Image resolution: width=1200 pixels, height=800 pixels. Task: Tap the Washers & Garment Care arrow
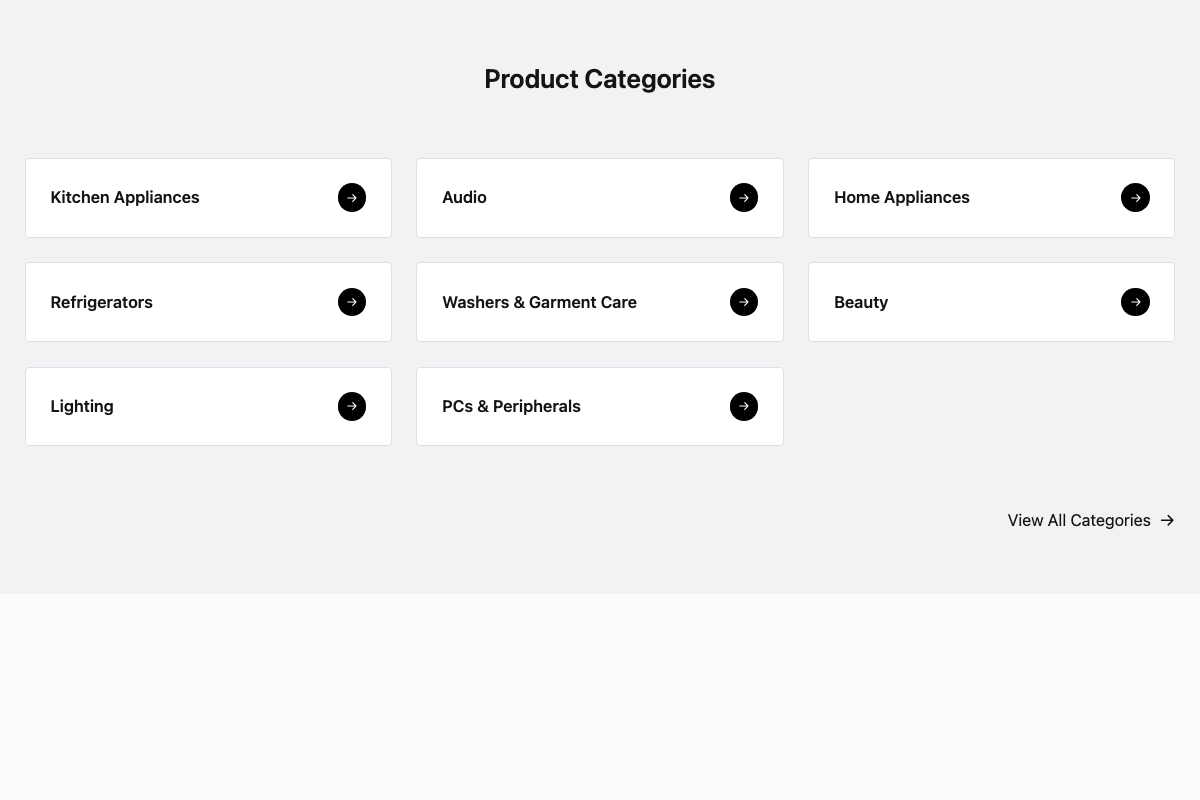(x=744, y=302)
